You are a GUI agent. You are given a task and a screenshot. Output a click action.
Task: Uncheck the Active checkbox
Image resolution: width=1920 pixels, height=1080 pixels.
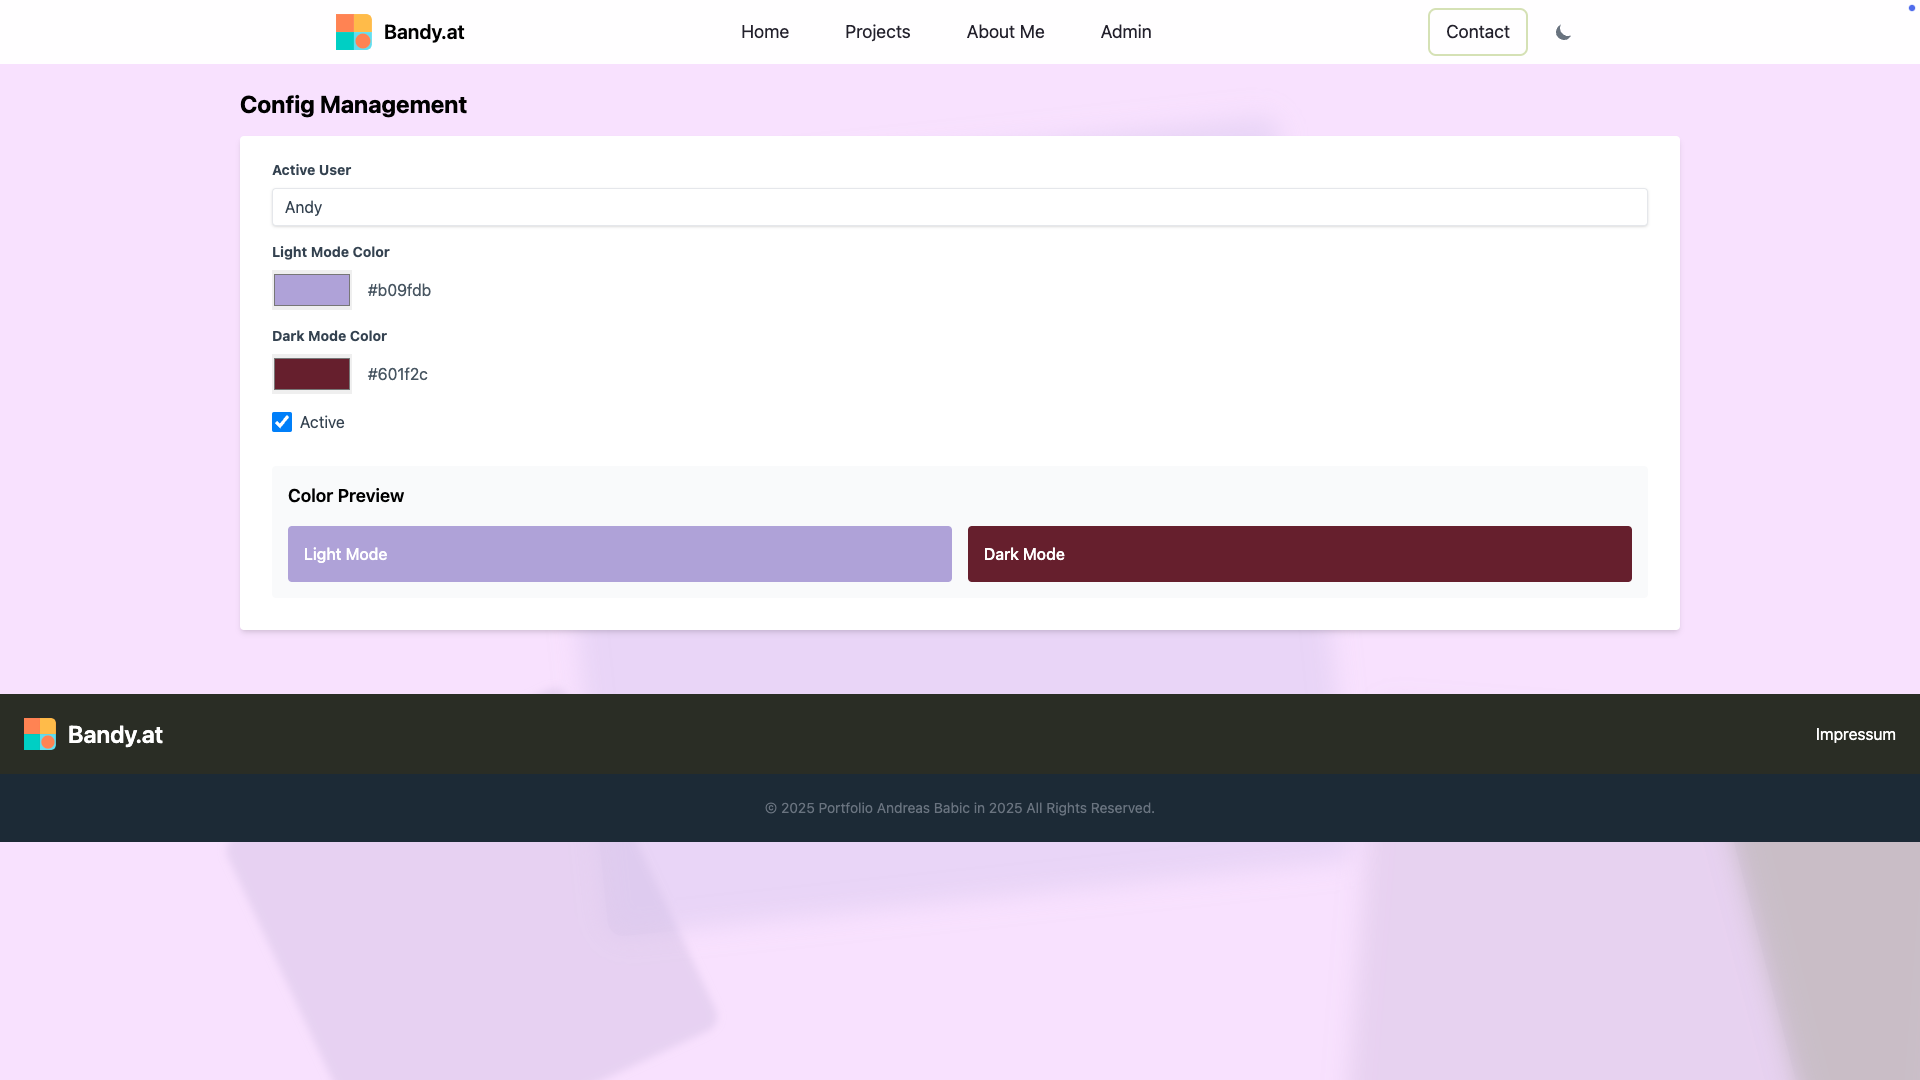coord(282,422)
